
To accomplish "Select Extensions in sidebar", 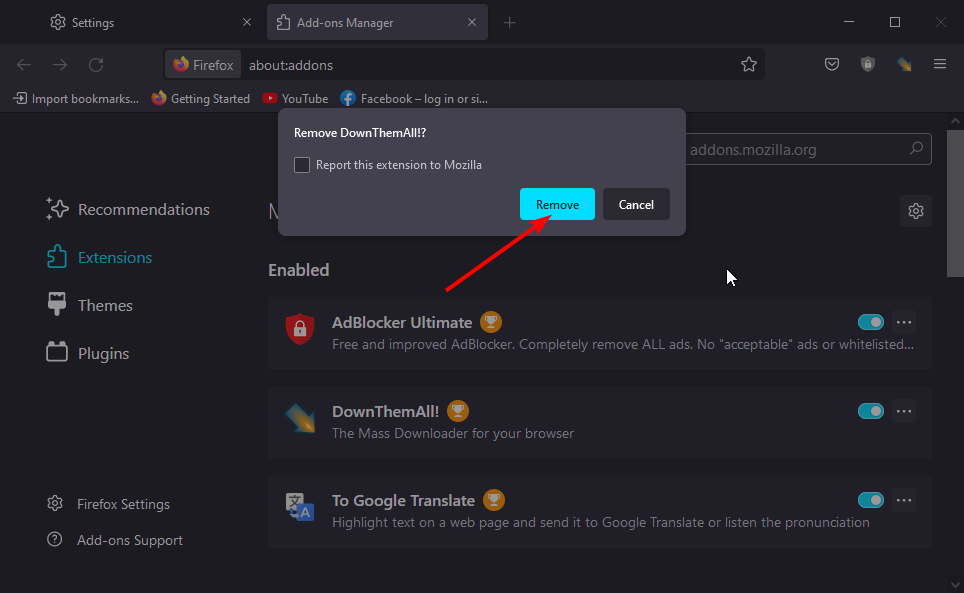I will point(99,257).
